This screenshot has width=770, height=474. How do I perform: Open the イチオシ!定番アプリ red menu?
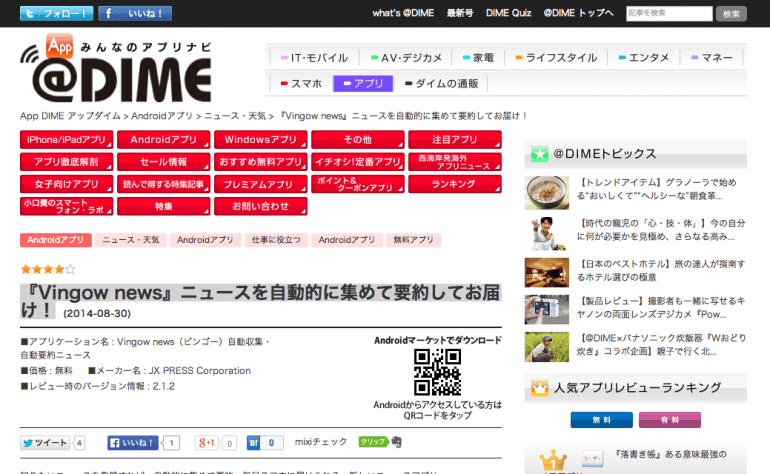point(358,162)
